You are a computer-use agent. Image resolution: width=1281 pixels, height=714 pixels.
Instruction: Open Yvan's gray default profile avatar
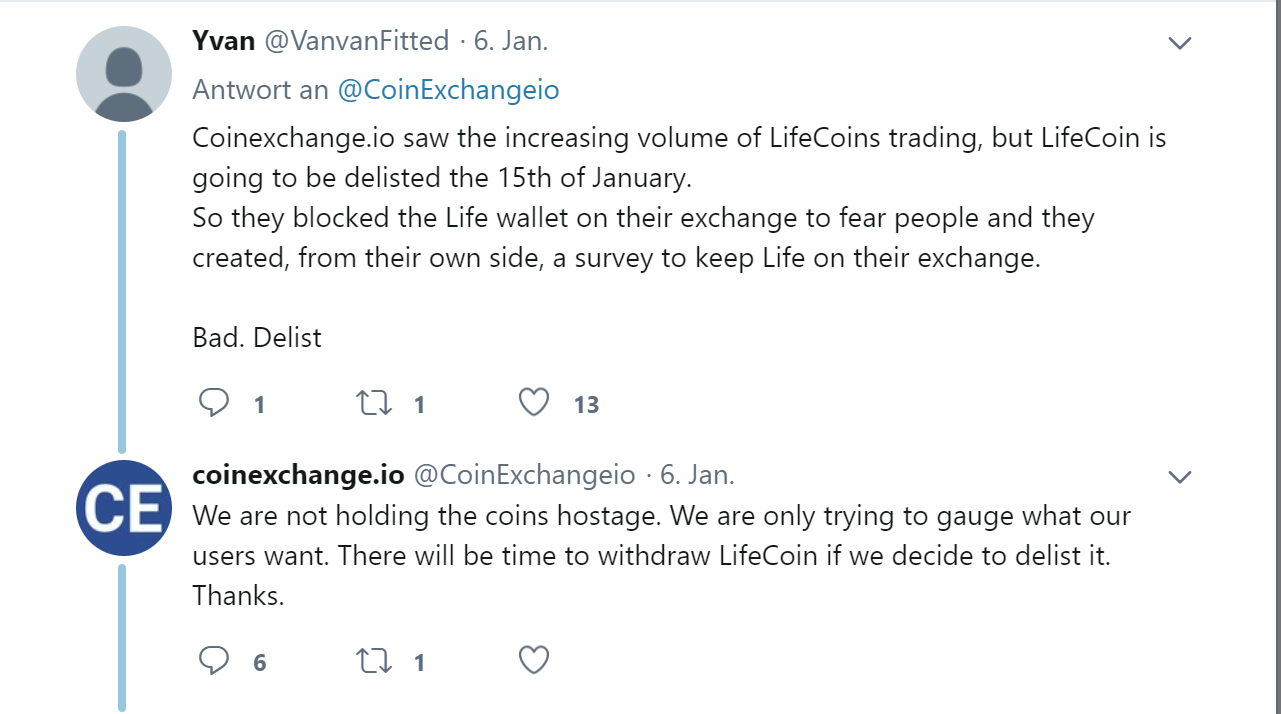click(x=124, y=74)
